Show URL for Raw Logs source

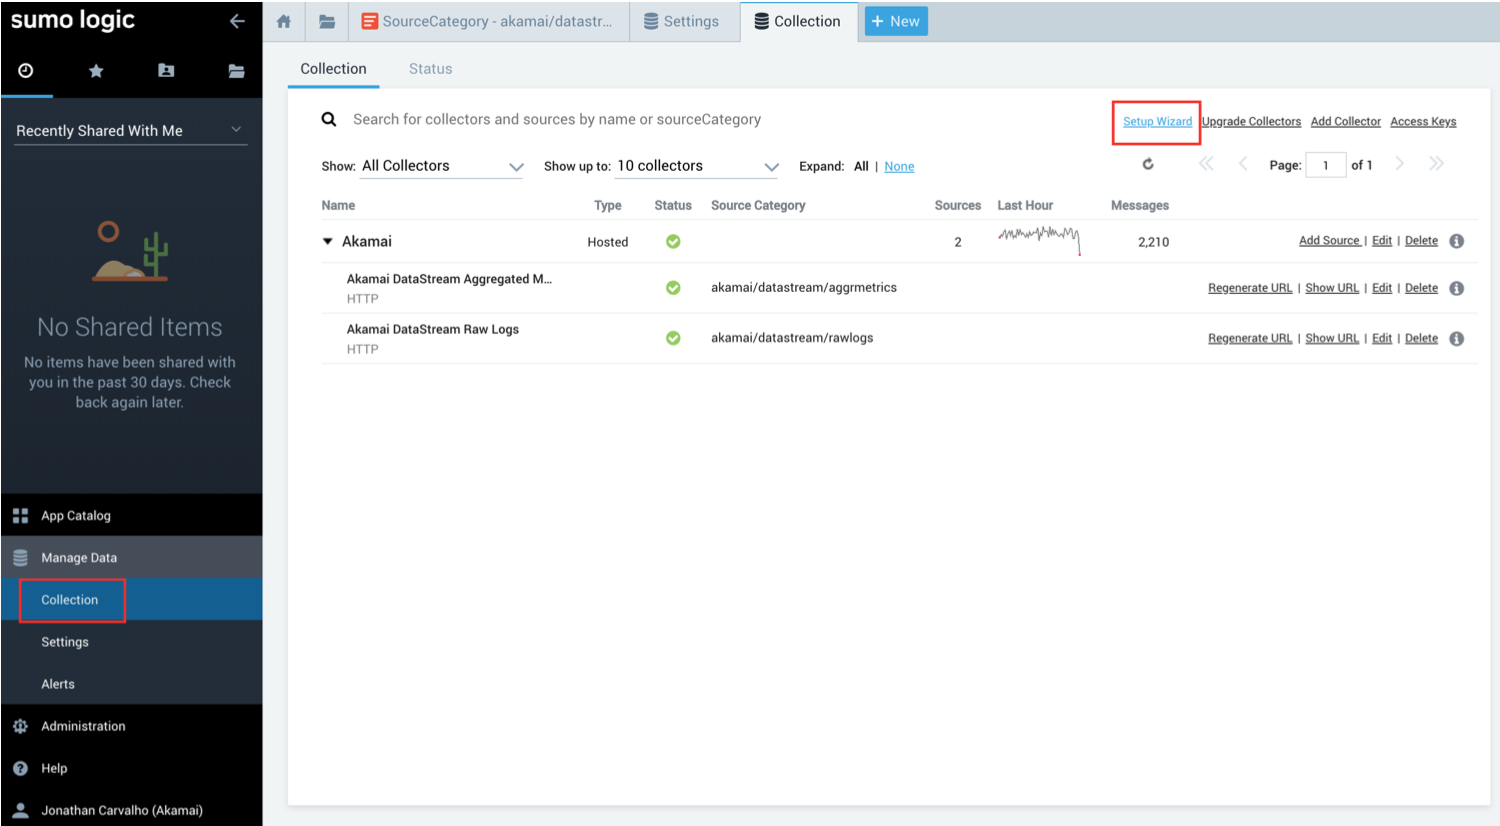(x=1332, y=338)
